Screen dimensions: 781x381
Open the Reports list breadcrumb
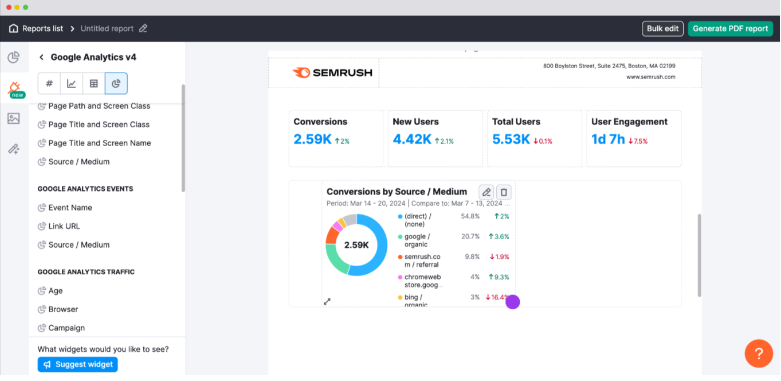pyautogui.click(x=43, y=28)
